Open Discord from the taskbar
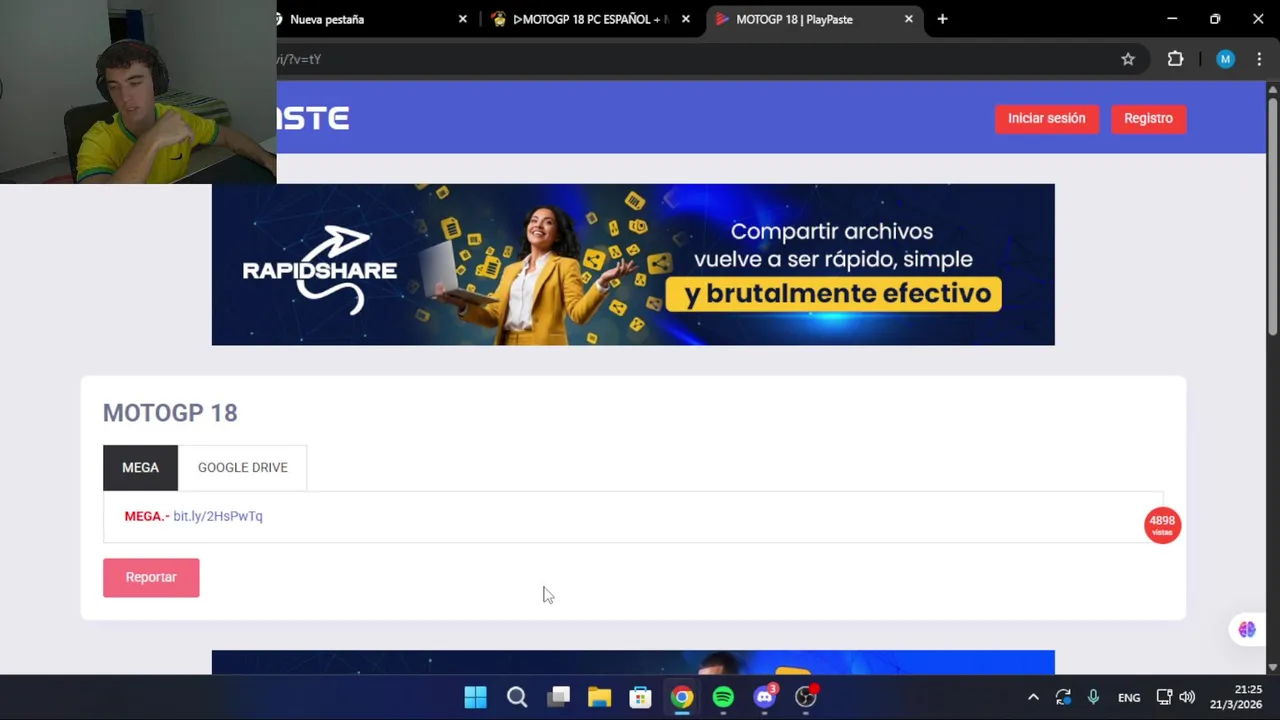This screenshot has height=720, width=1280. 765,697
